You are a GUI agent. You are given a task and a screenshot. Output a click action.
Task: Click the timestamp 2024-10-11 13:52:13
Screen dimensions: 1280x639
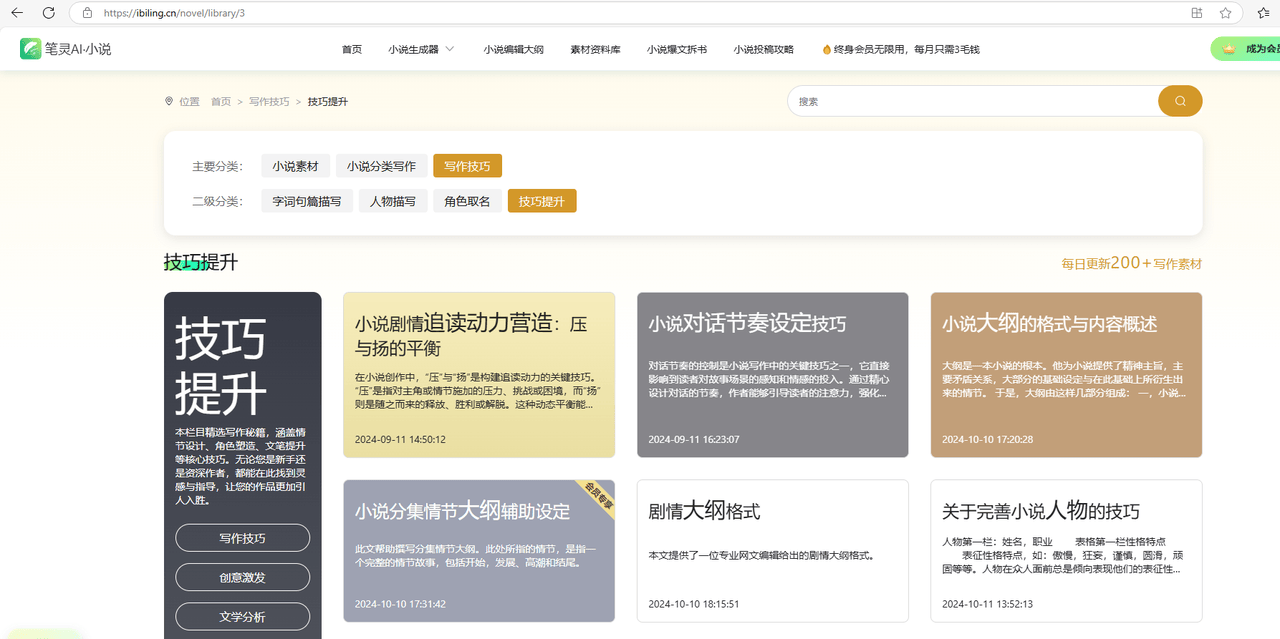coord(988,604)
